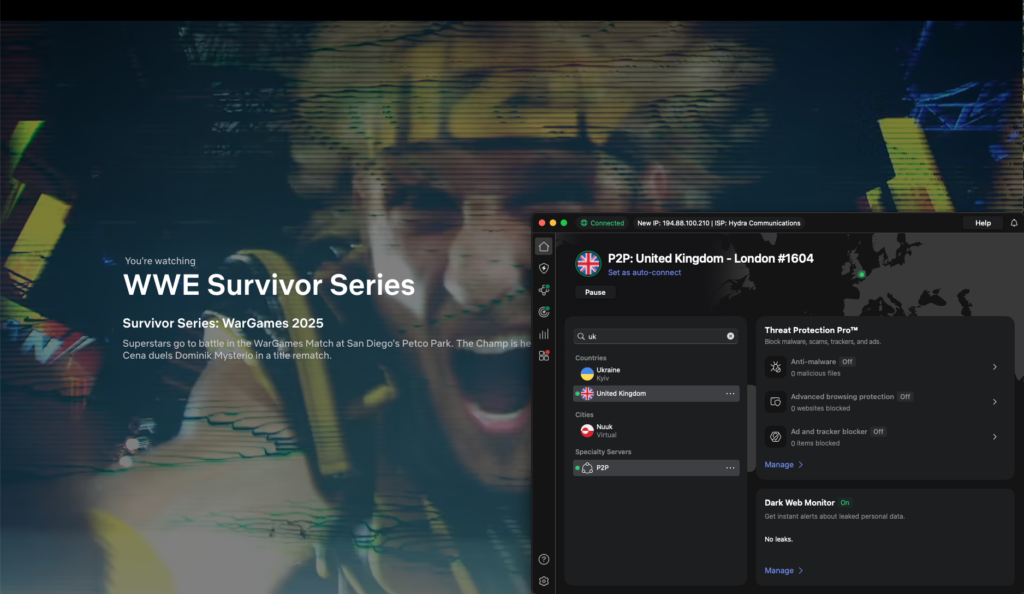Click the green Connected status indicator
This screenshot has height=594, width=1024.
pyautogui.click(x=602, y=223)
